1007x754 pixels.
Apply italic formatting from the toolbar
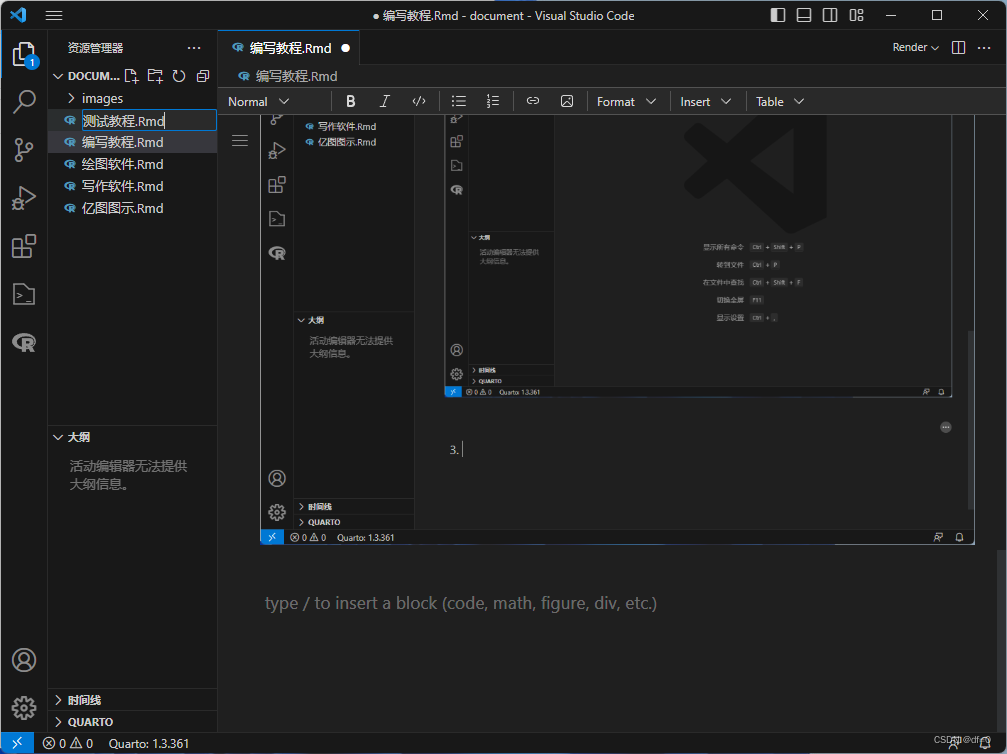point(385,100)
